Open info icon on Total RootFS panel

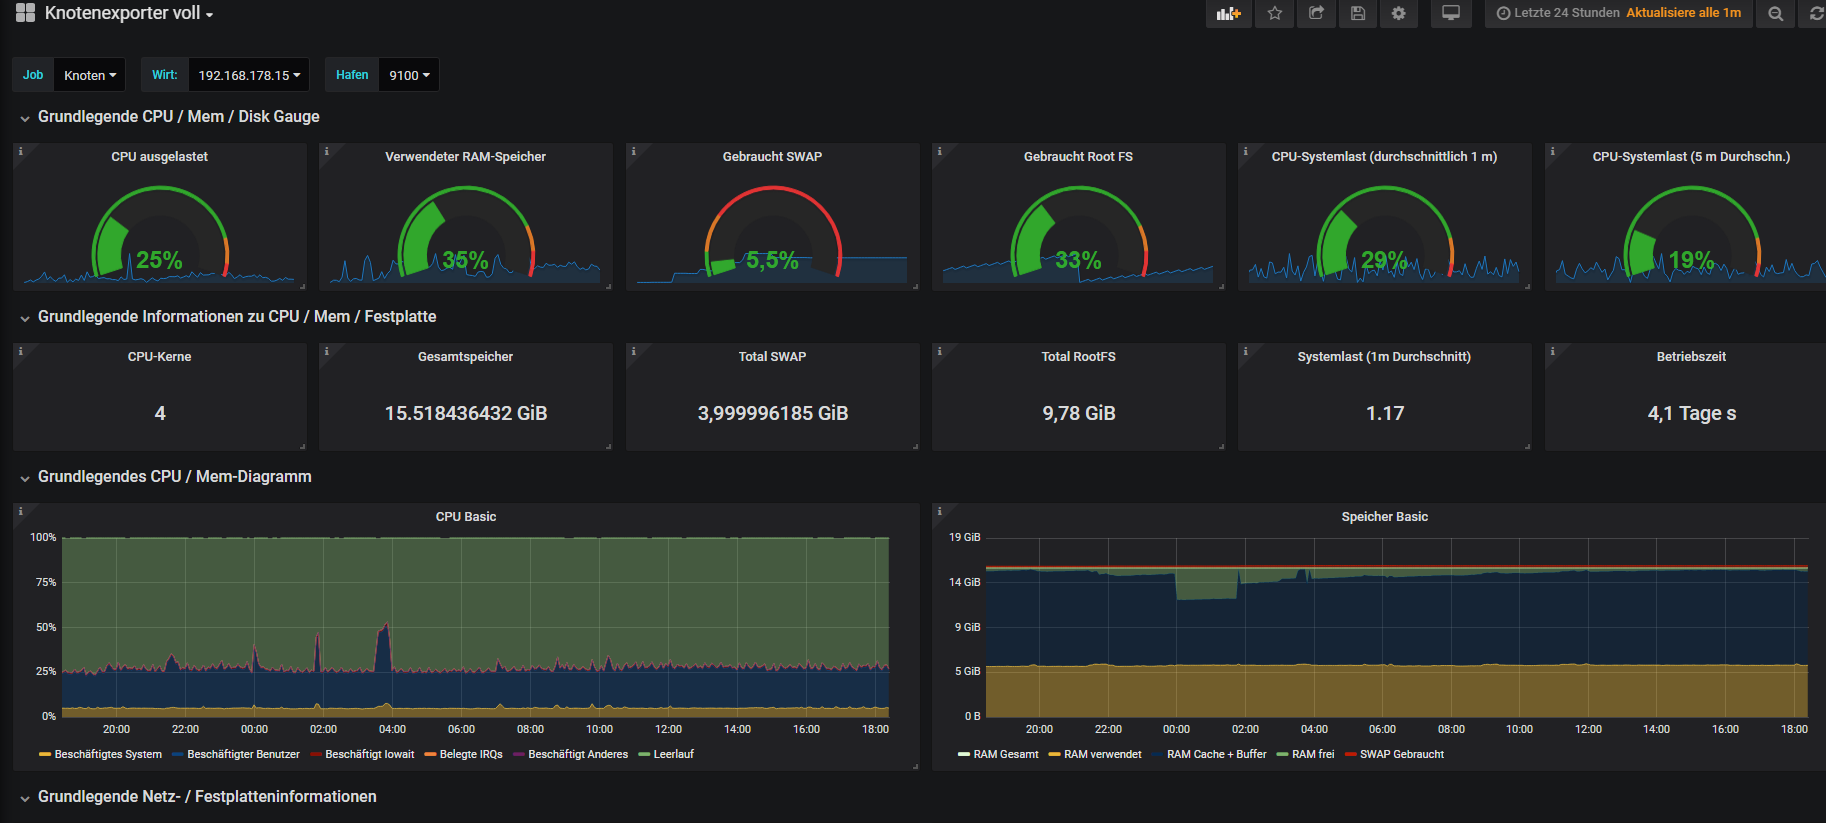(x=939, y=351)
